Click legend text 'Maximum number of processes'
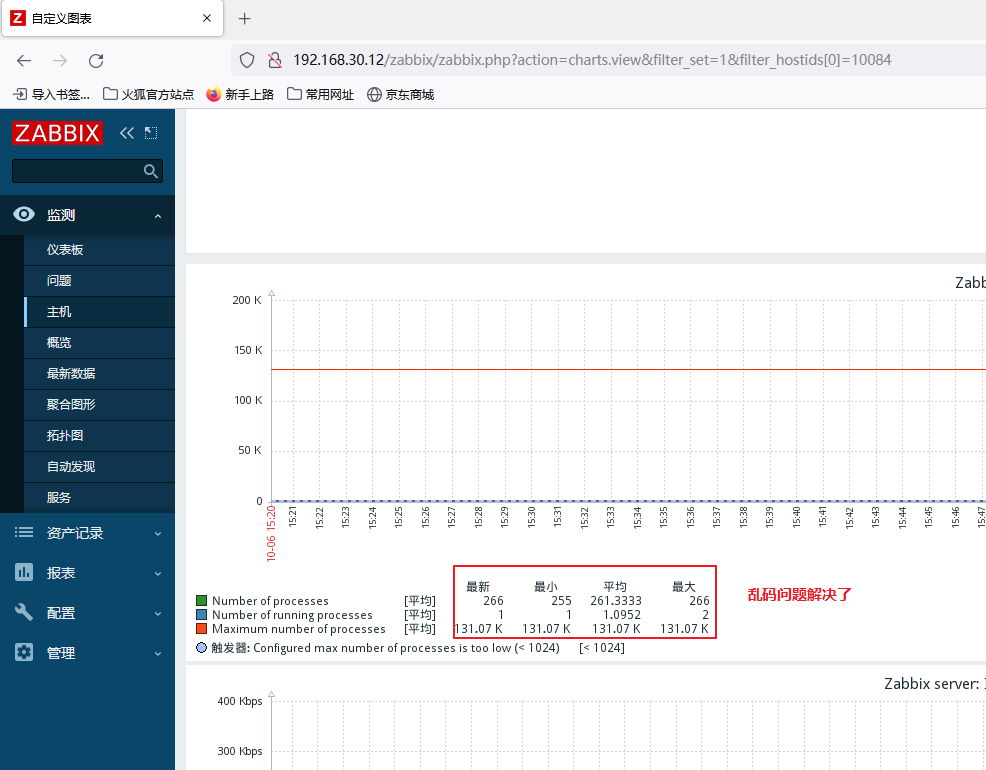The height and width of the screenshot is (770, 986). coord(299,629)
